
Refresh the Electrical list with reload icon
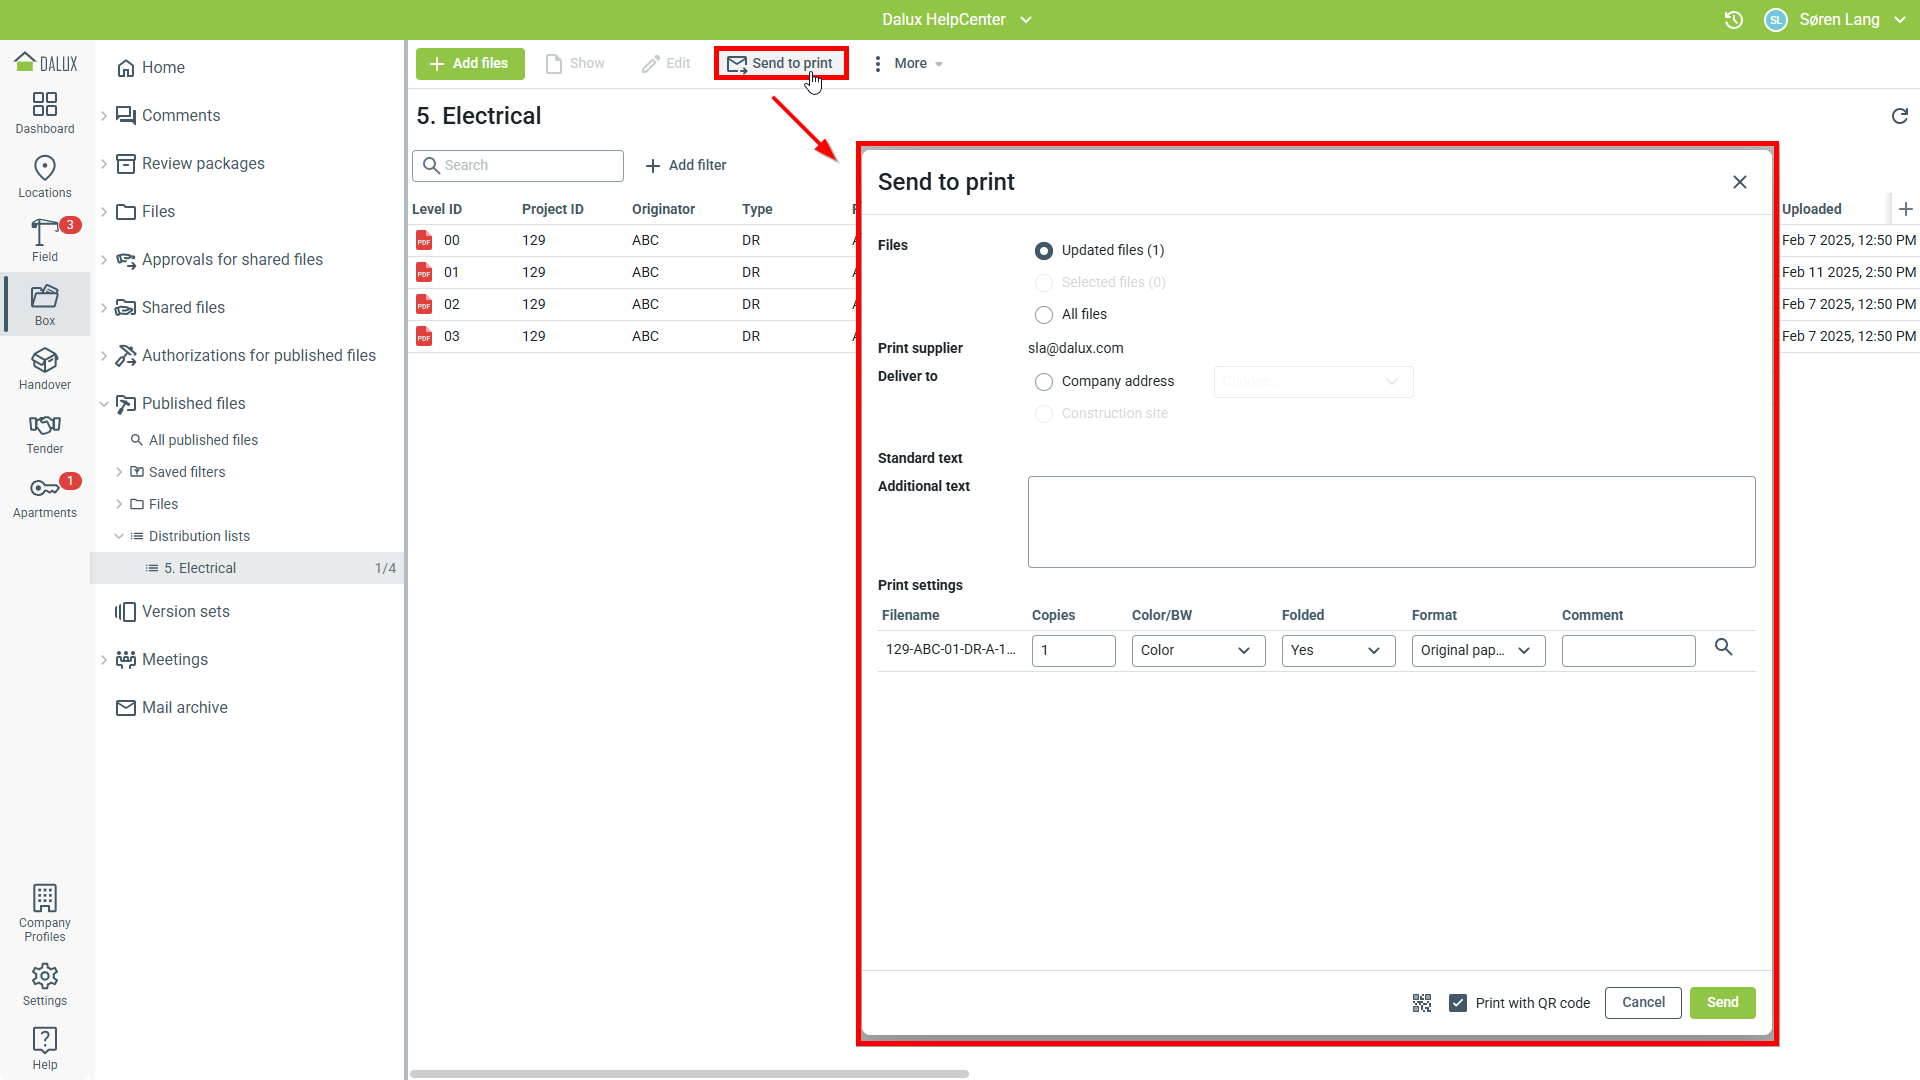pos(1899,116)
